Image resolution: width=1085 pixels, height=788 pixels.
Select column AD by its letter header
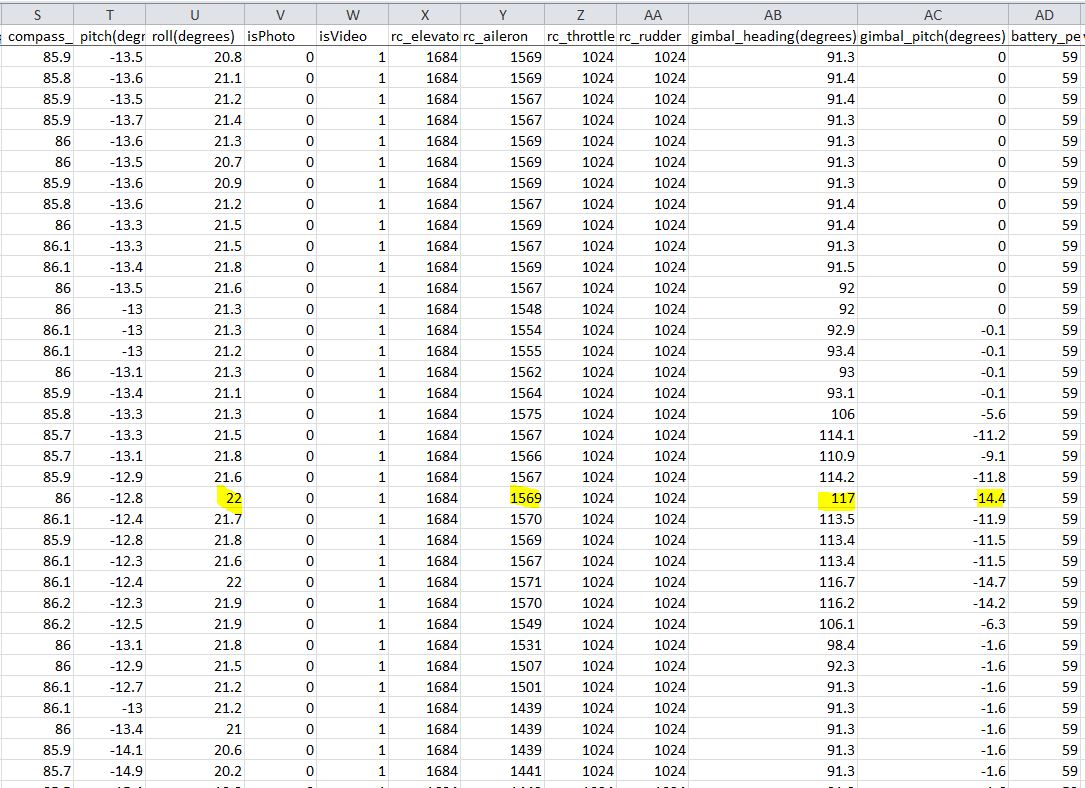tap(1045, 15)
